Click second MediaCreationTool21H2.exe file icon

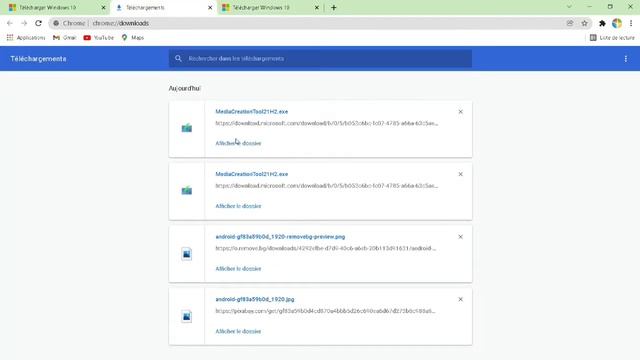tap(187, 191)
